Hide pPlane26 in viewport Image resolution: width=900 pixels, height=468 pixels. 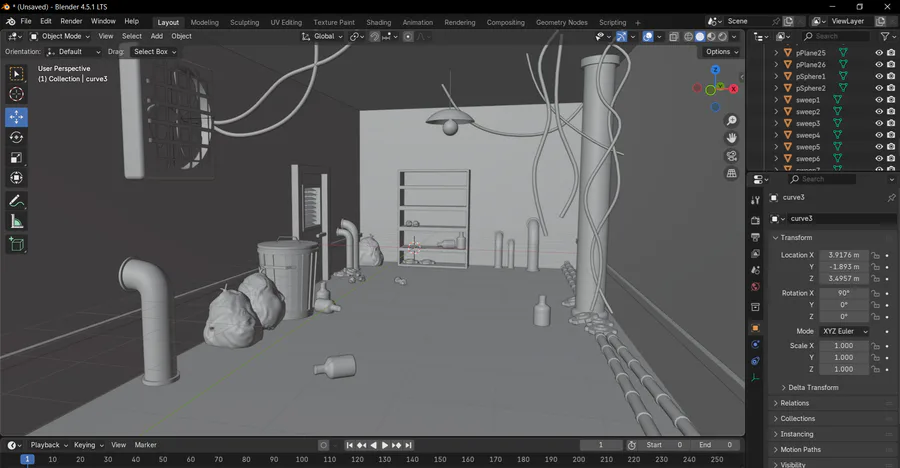879,64
